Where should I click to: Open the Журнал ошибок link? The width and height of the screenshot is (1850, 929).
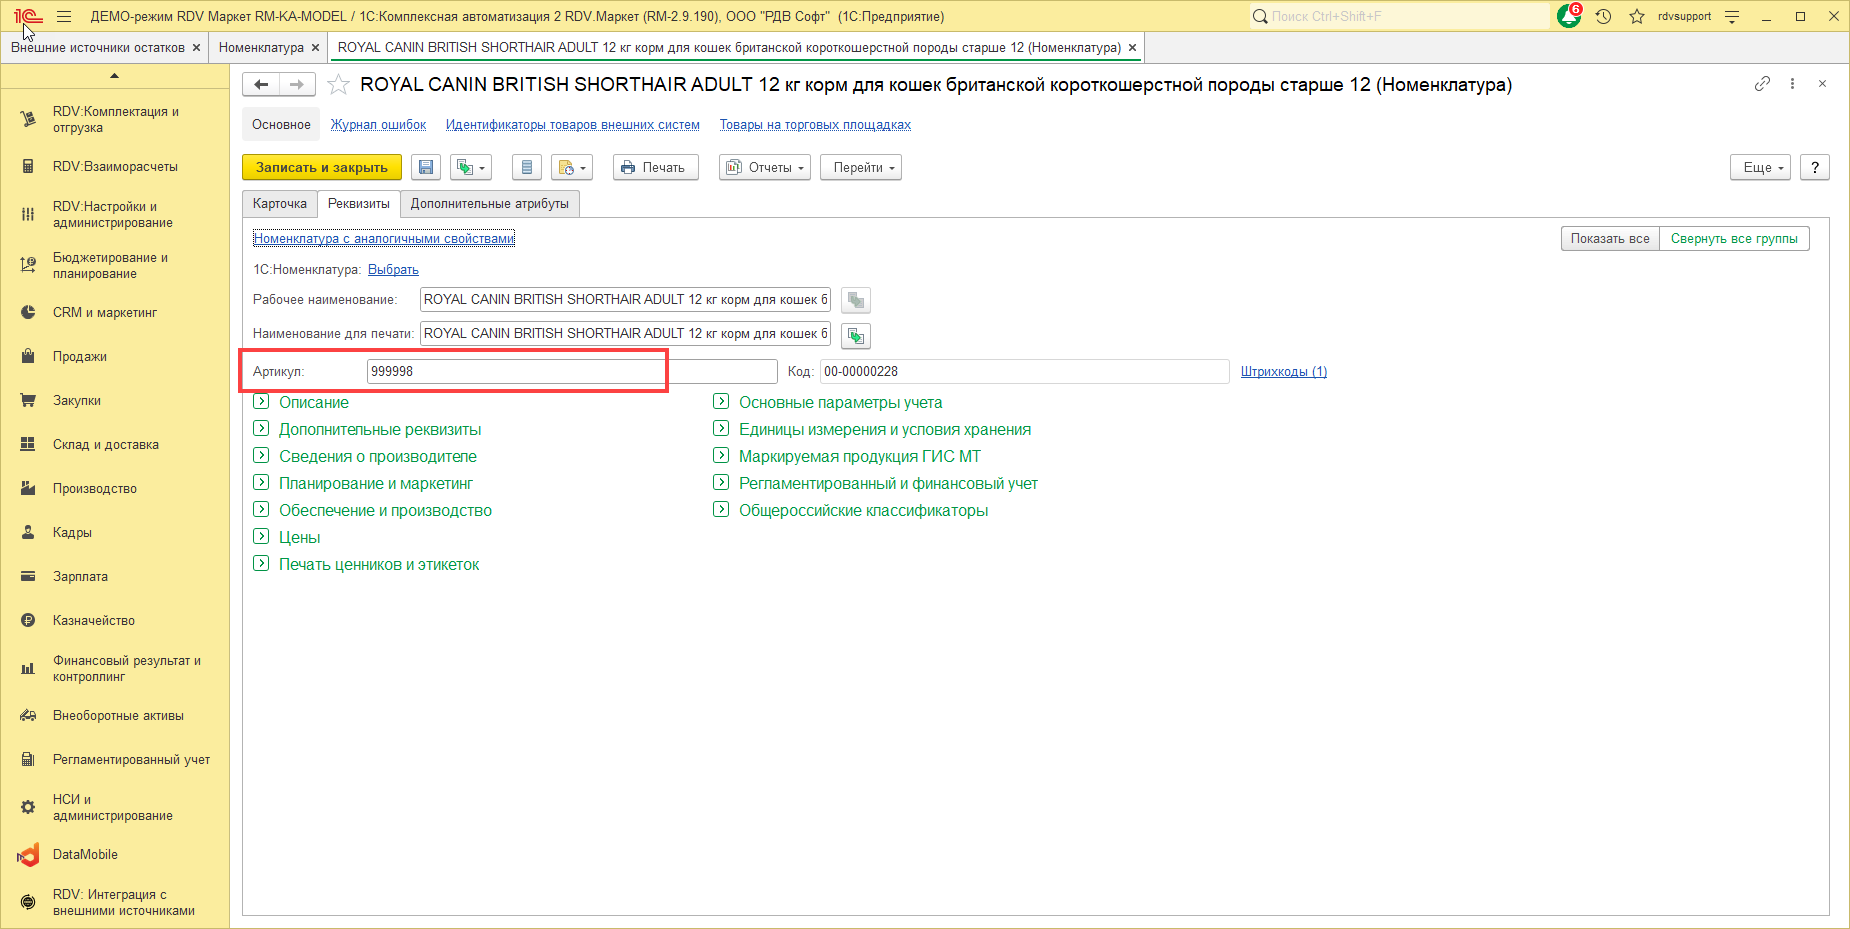point(379,125)
